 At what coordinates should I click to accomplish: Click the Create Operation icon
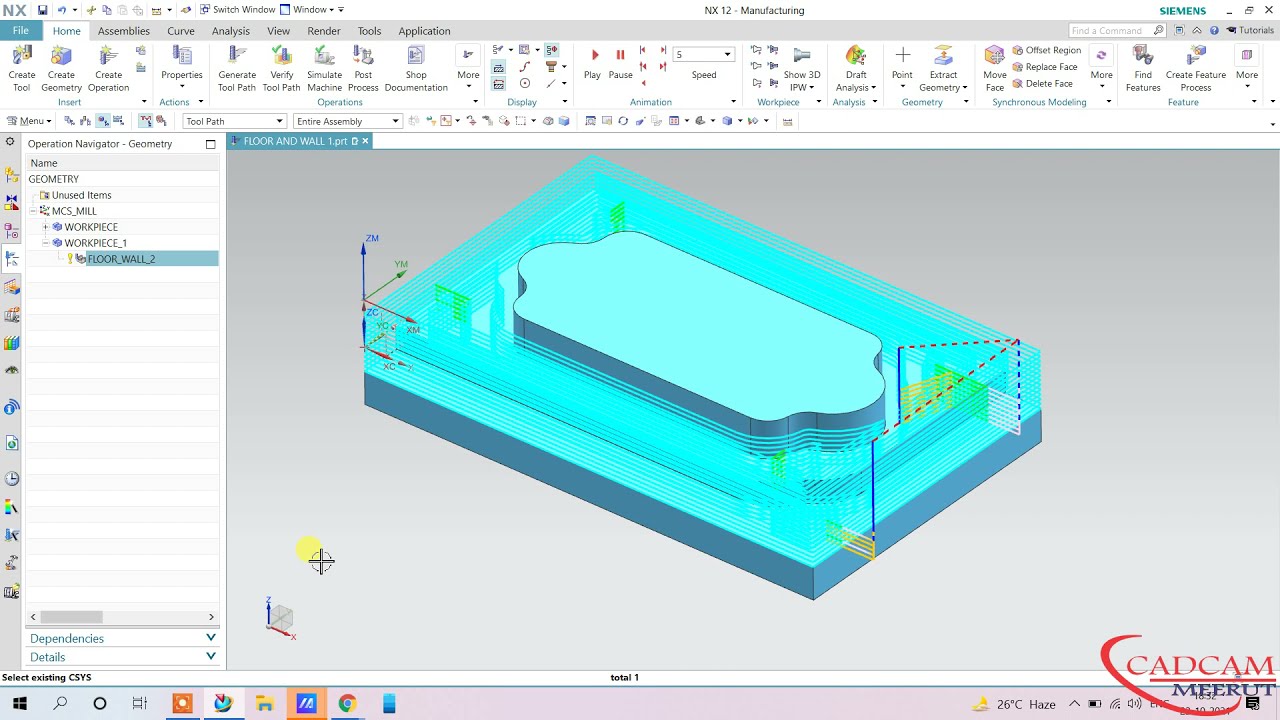pos(108,68)
